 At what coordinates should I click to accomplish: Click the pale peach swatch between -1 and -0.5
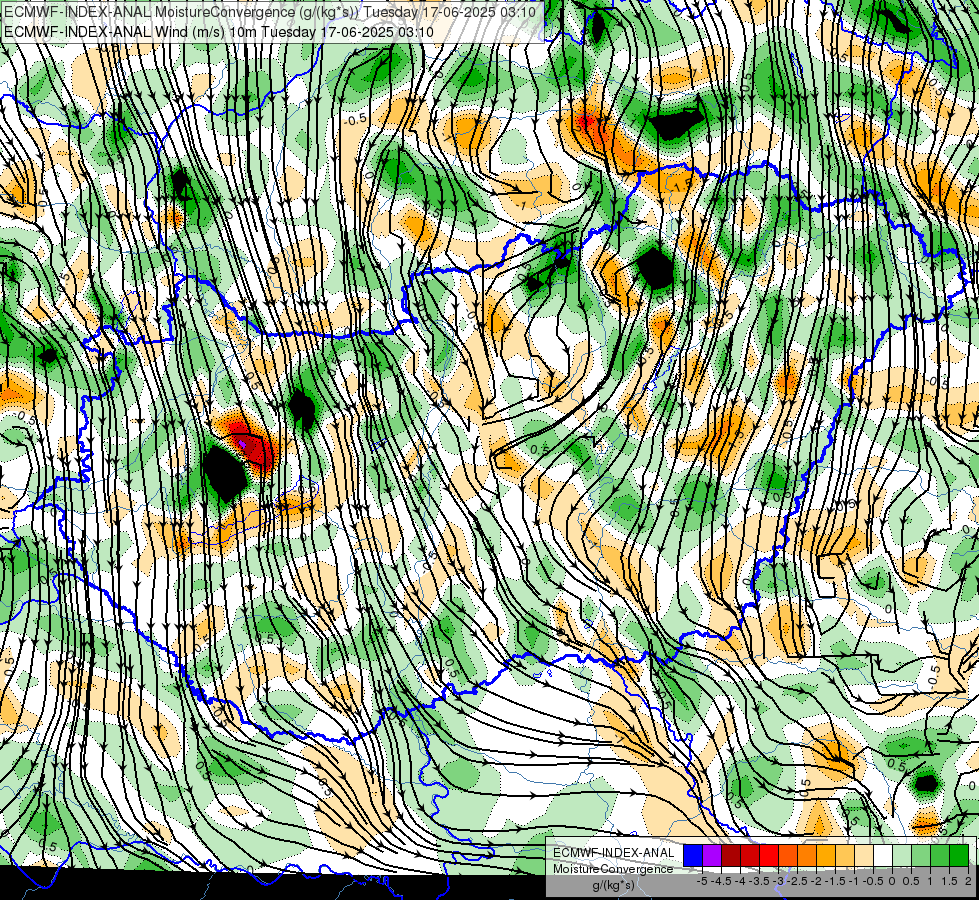(x=863, y=855)
